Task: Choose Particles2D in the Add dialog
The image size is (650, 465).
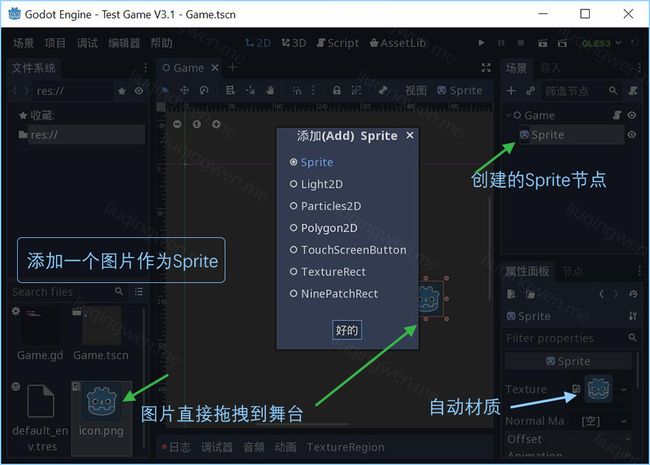Action: point(325,206)
